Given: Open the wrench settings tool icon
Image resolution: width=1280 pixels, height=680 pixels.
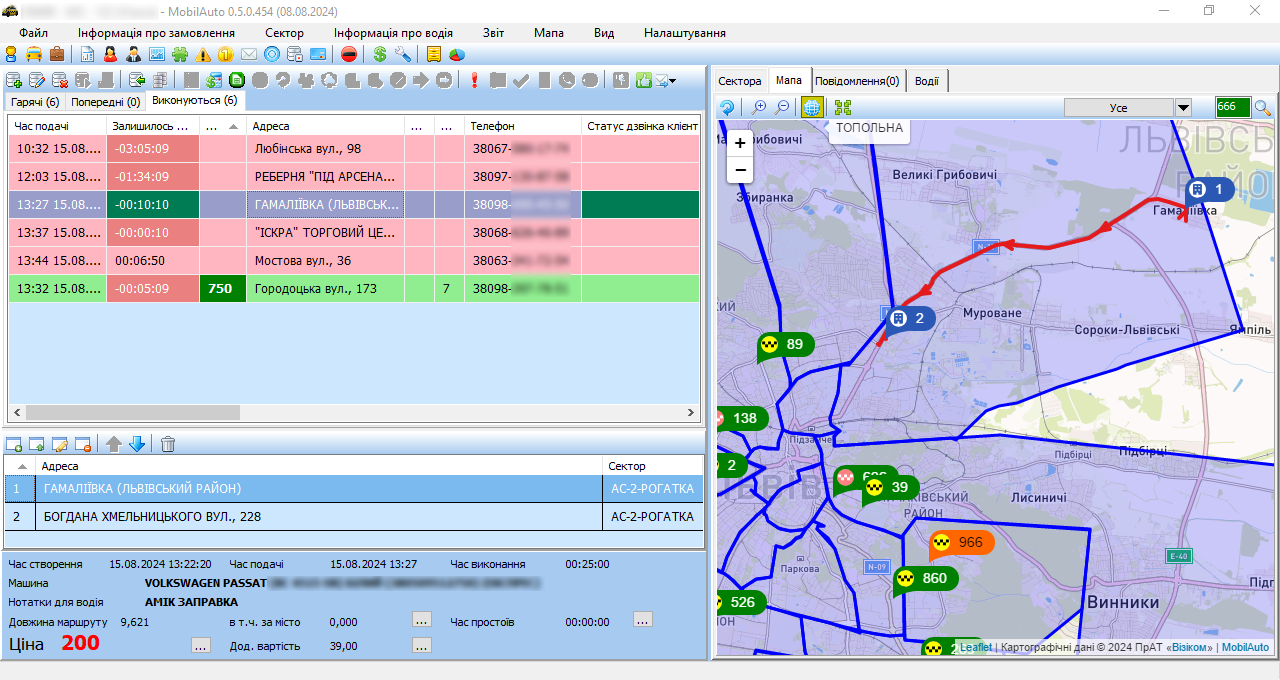Looking at the screenshot, I should coord(402,54).
